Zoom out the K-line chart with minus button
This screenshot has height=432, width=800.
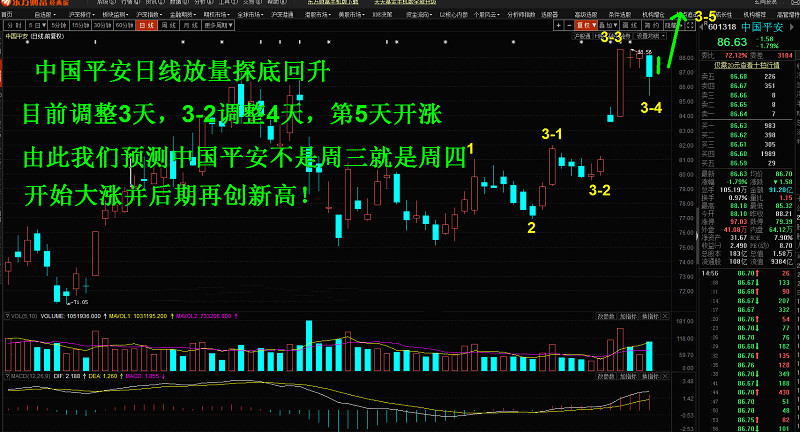pyautogui.click(x=569, y=25)
